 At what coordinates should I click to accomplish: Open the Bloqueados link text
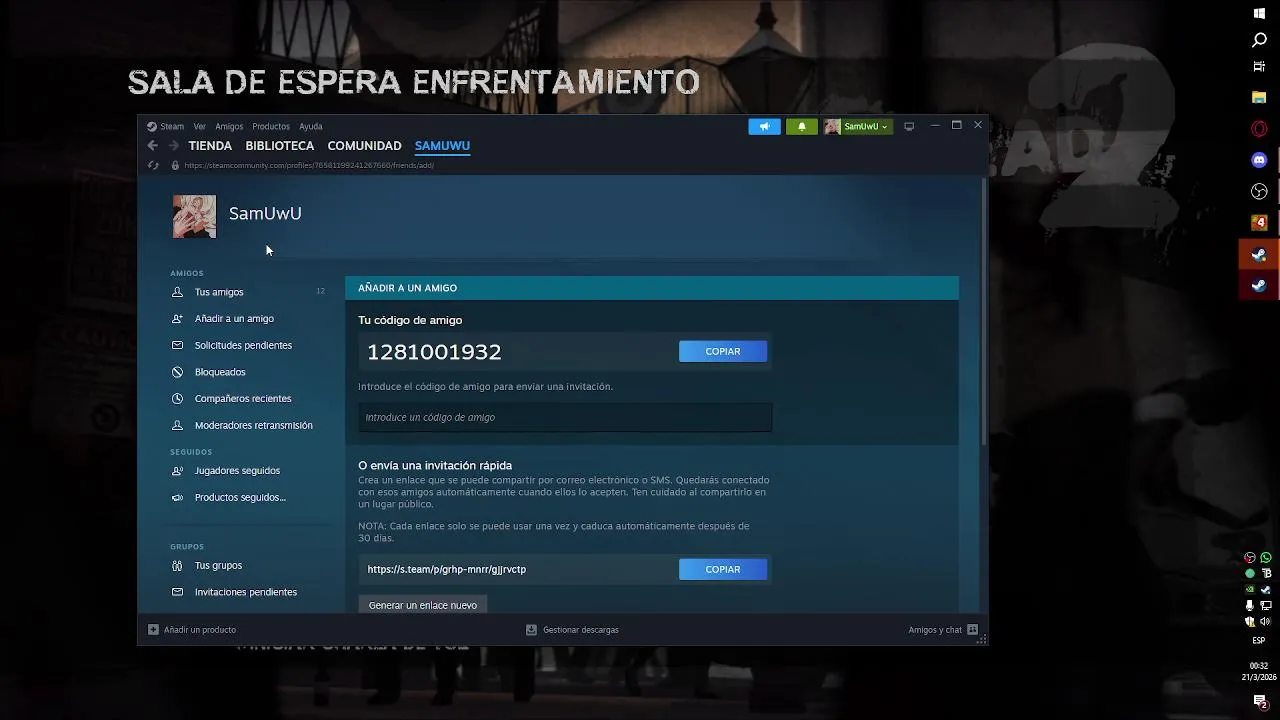tap(220, 372)
